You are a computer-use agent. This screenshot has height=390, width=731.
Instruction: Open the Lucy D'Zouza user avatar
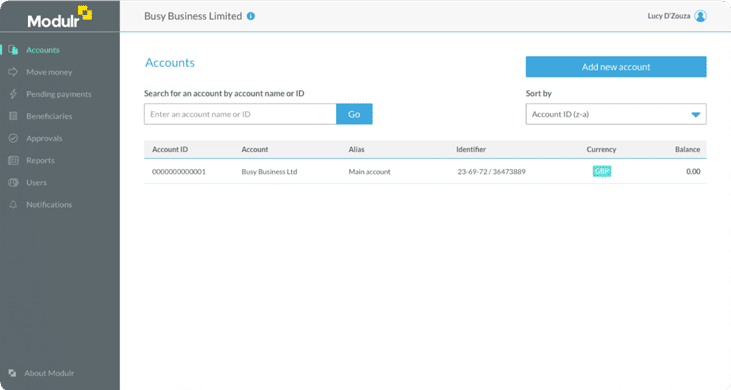point(700,16)
